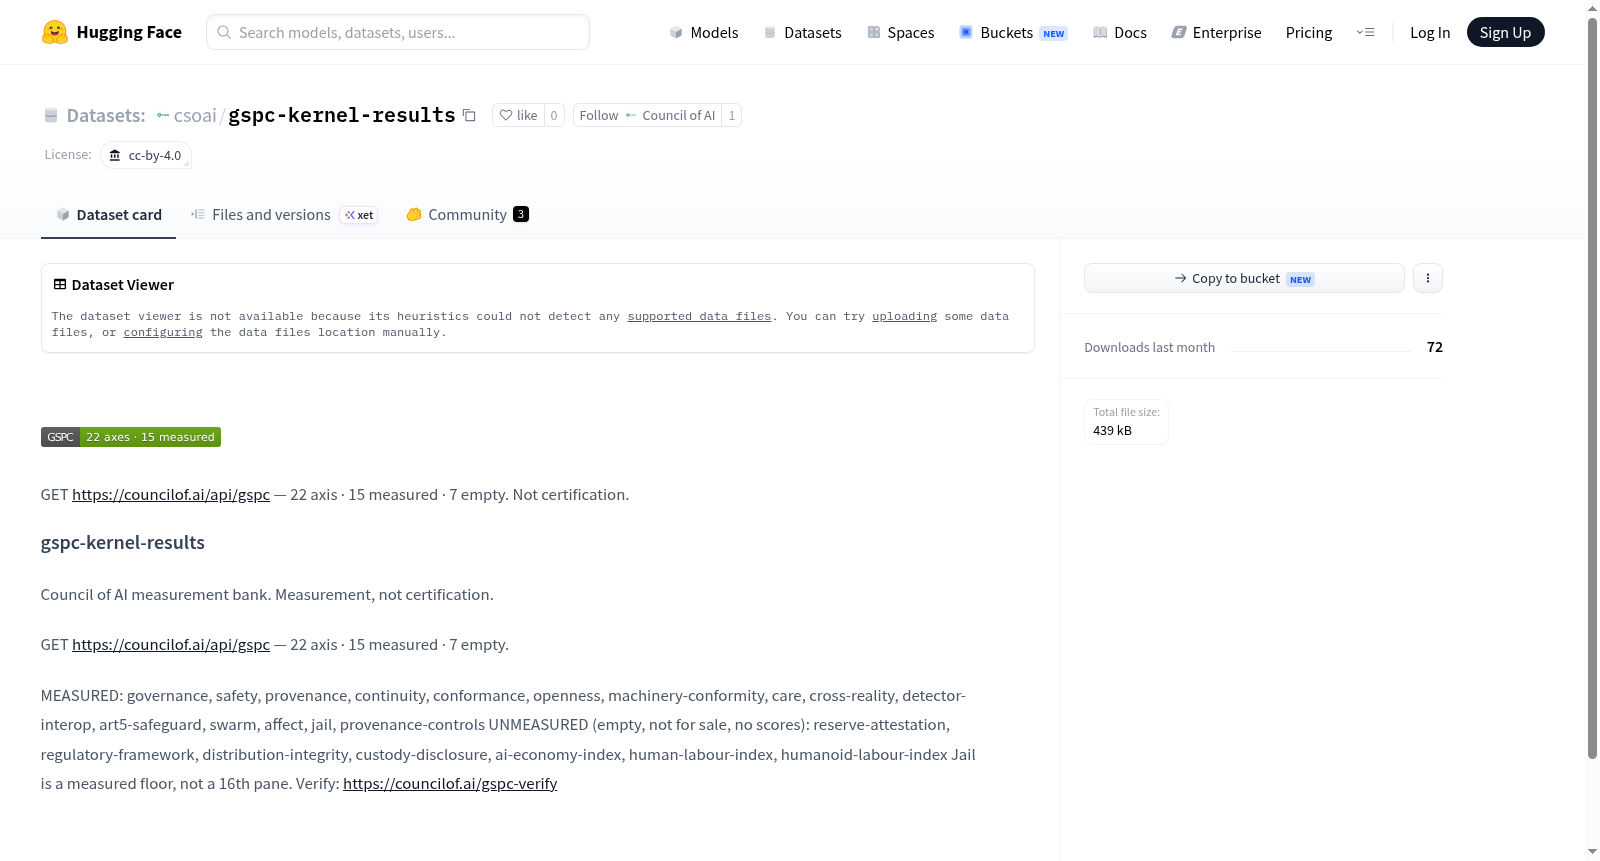The image size is (1600, 861).
Task: Select the Dataset card tab
Action: click(108, 215)
